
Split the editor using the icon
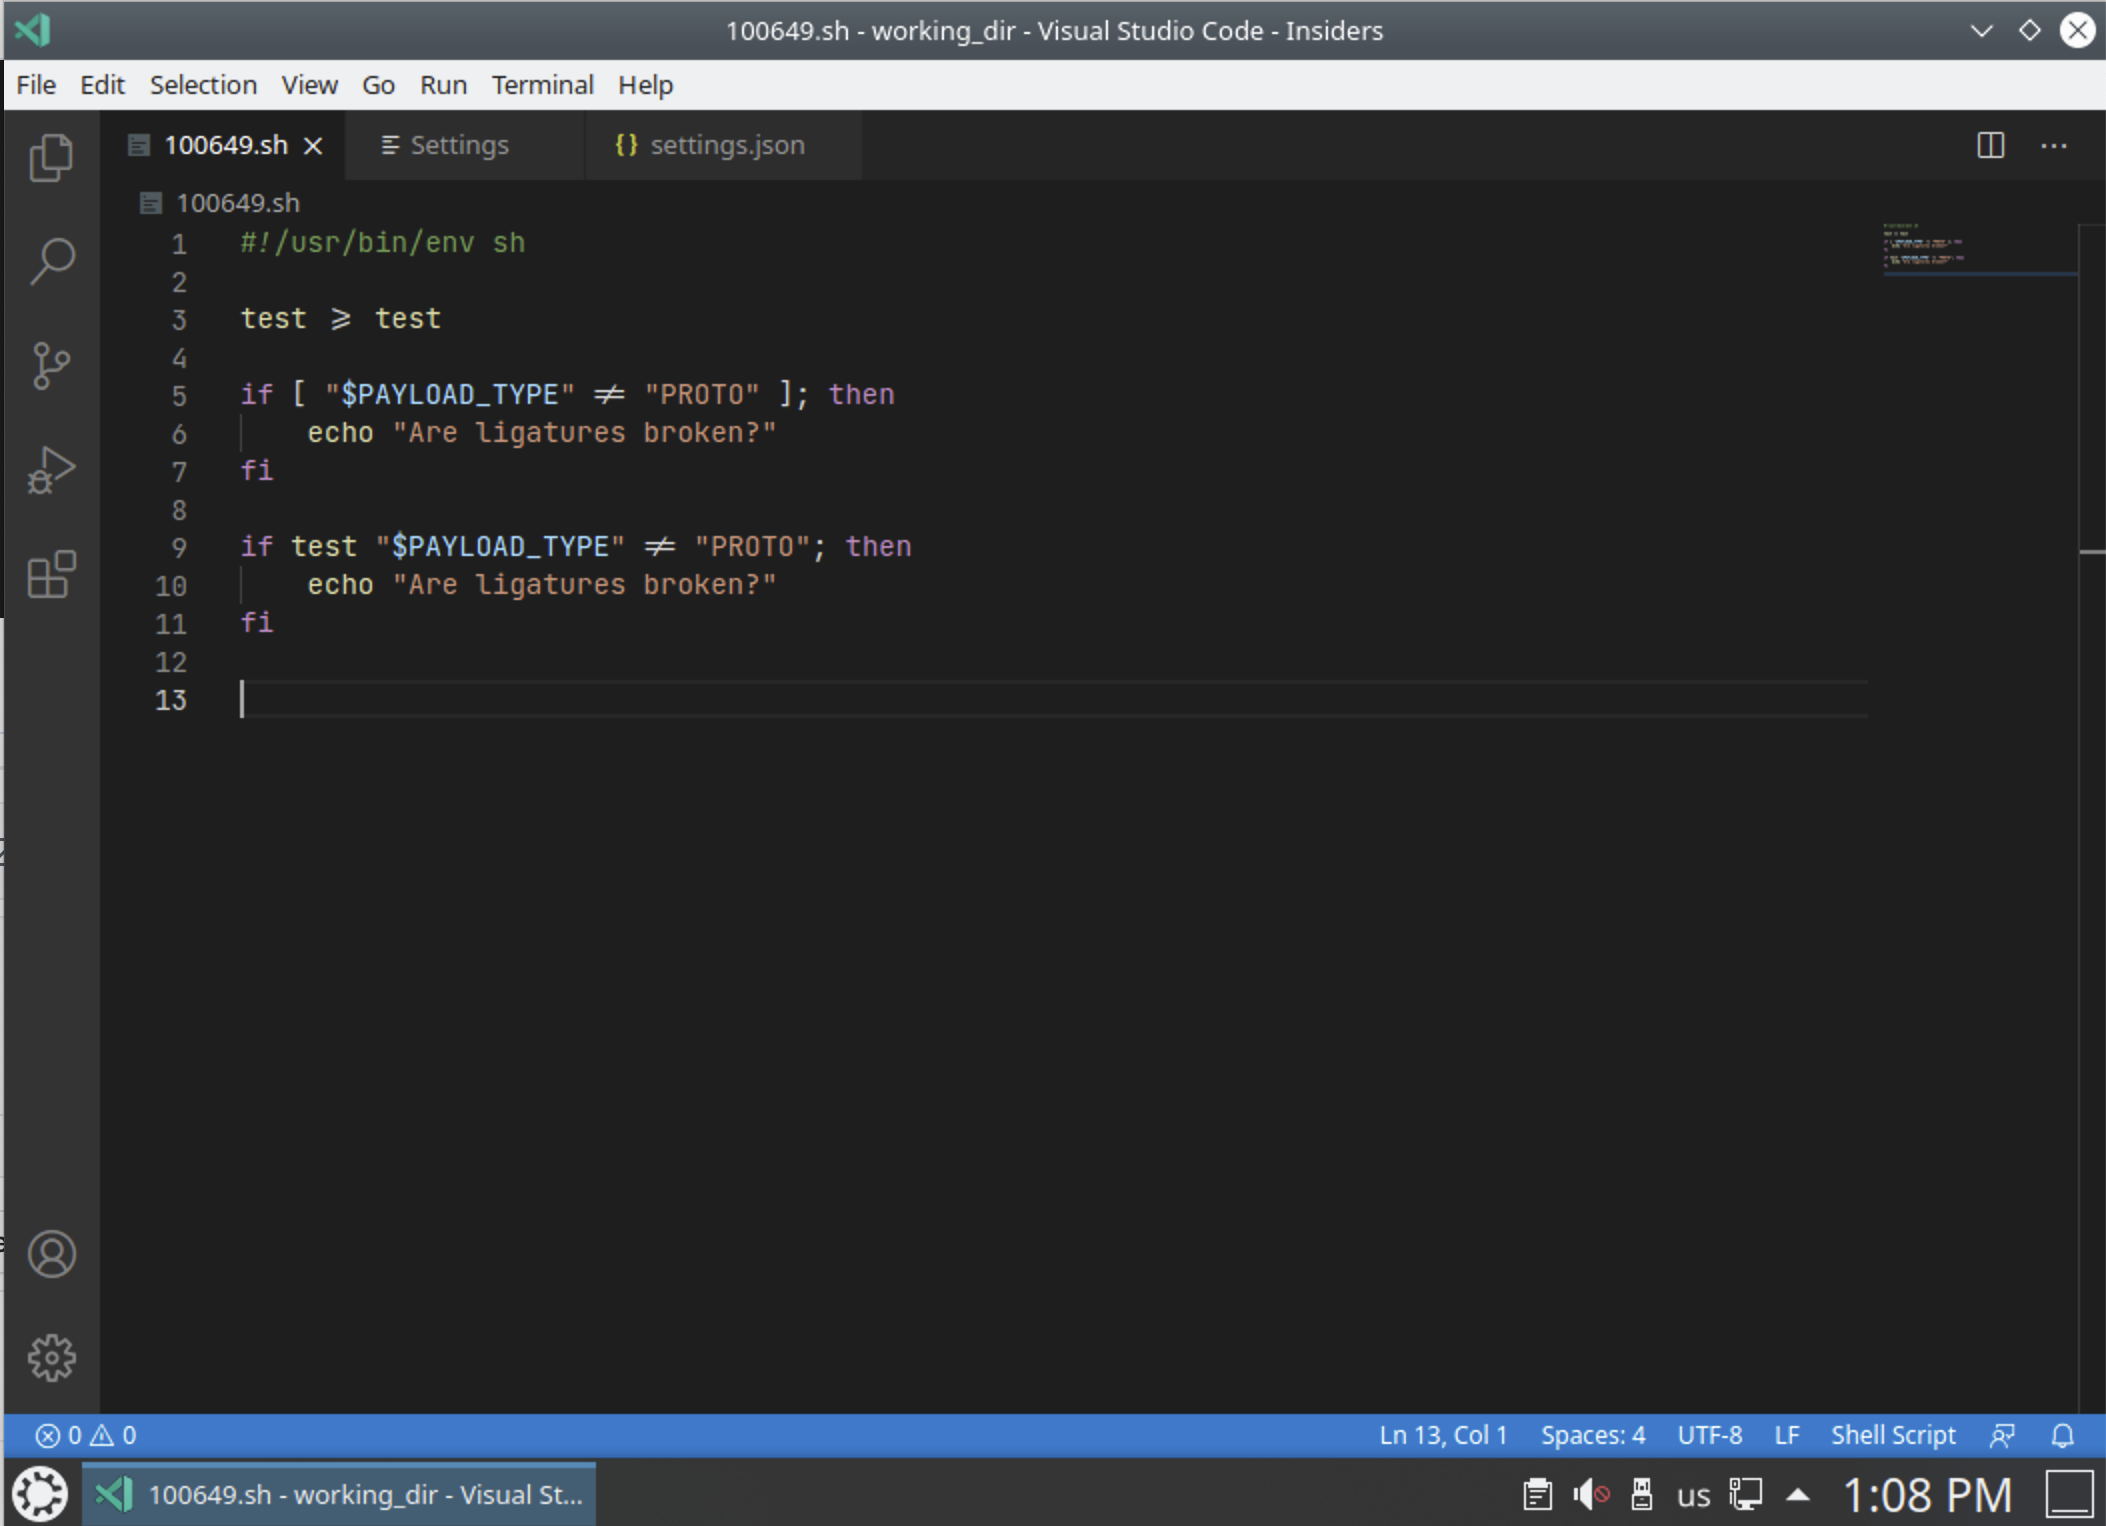tap(1990, 145)
